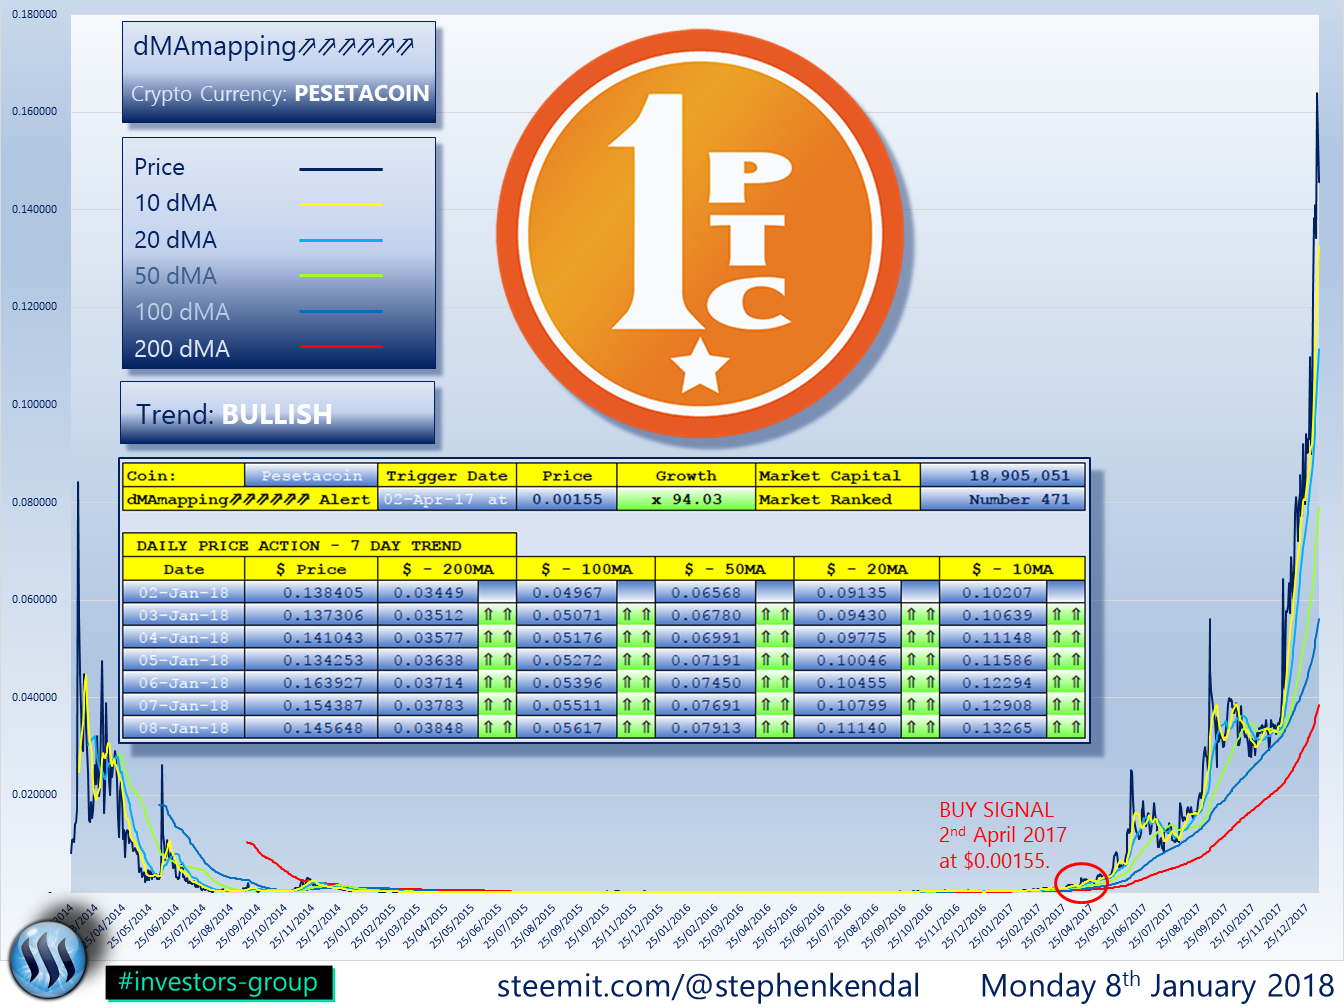This screenshot has width=1344, height=1008.
Task: Open the steemit.com/@stephenkendal link
Action: 708,985
